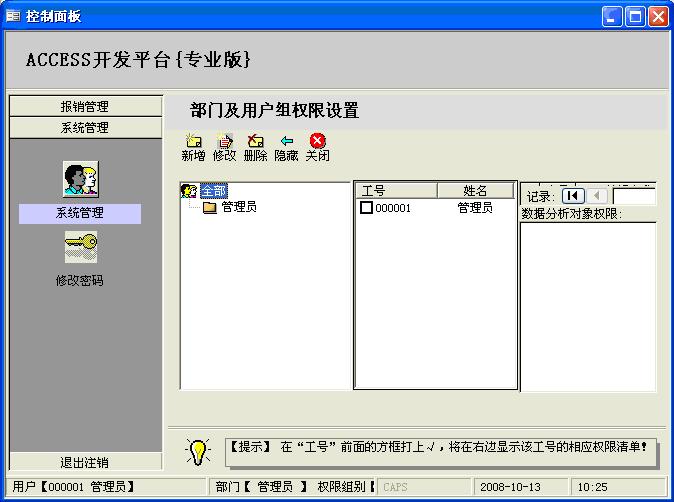The image size is (674, 502).
Task: Select the 系统管理 highlighted label in the sidebar
Action: tap(80, 213)
